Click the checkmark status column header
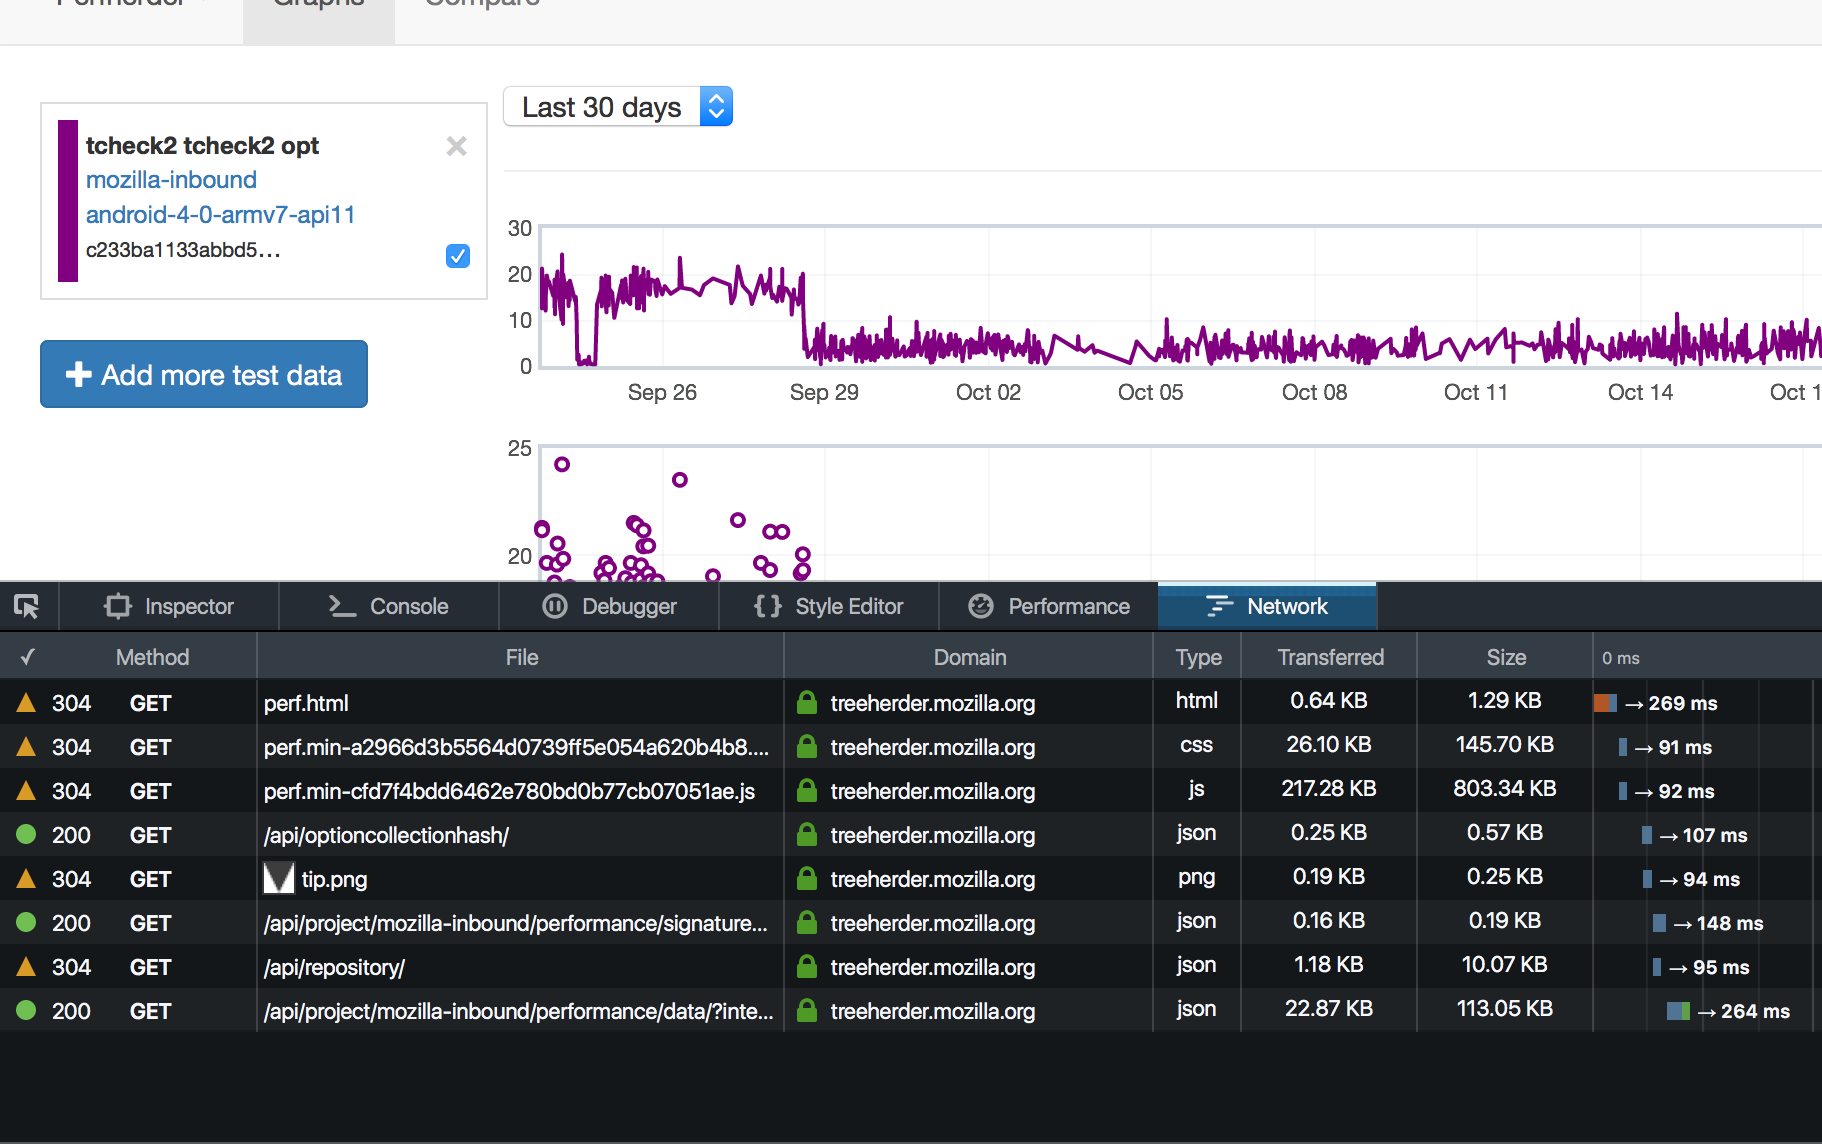Image resolution: width=1822 pixels, height=1144 pixels. [28, 657]
